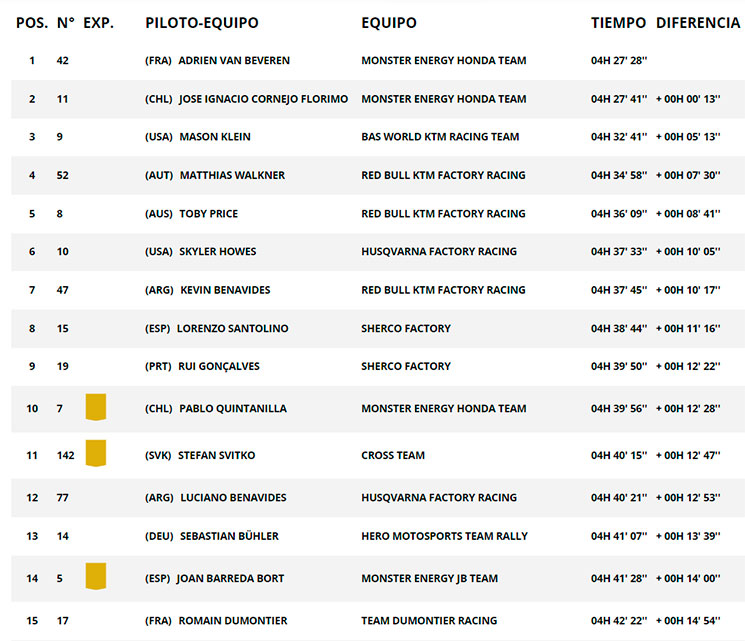
Task: Click the PILOTO-EQUIPO column header
Action: pyautogui.click(x=202, y=23)
